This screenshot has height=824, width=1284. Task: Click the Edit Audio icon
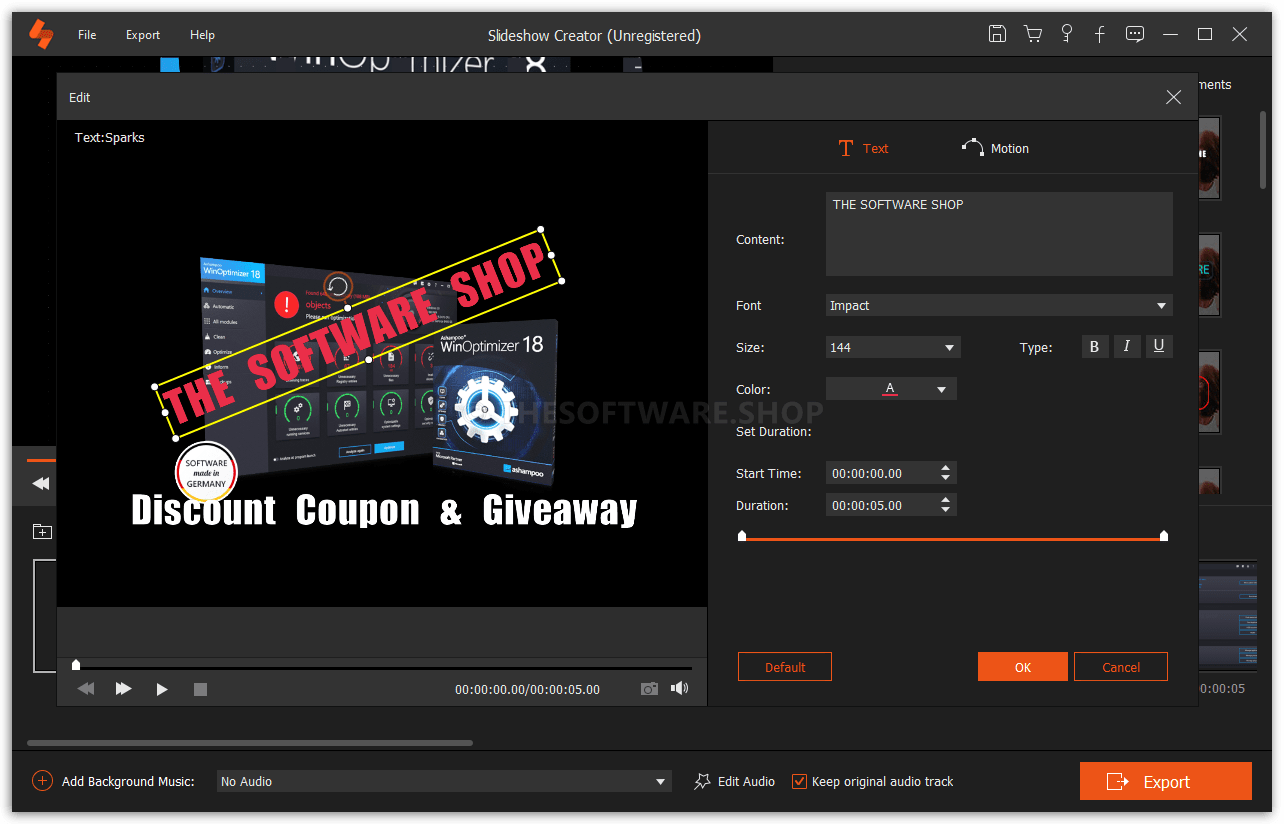(x=702, y=781)
